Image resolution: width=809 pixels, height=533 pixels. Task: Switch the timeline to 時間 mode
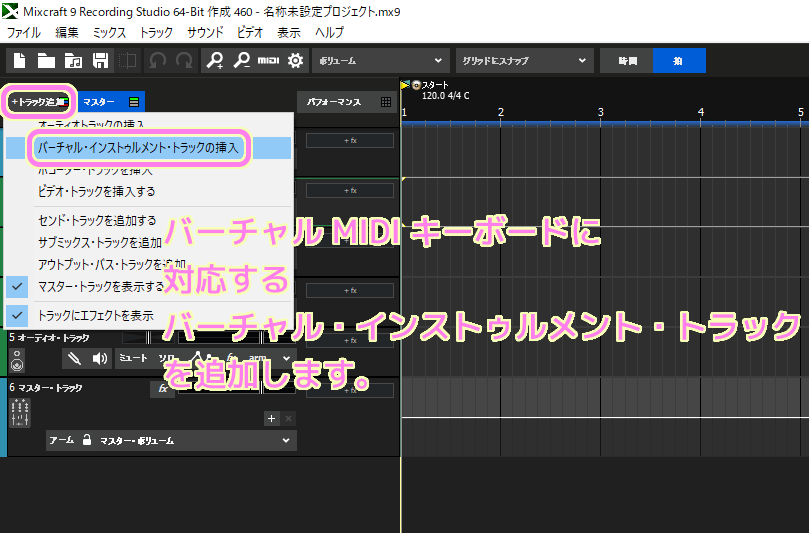pyautogui.click(x=627, y=61)
